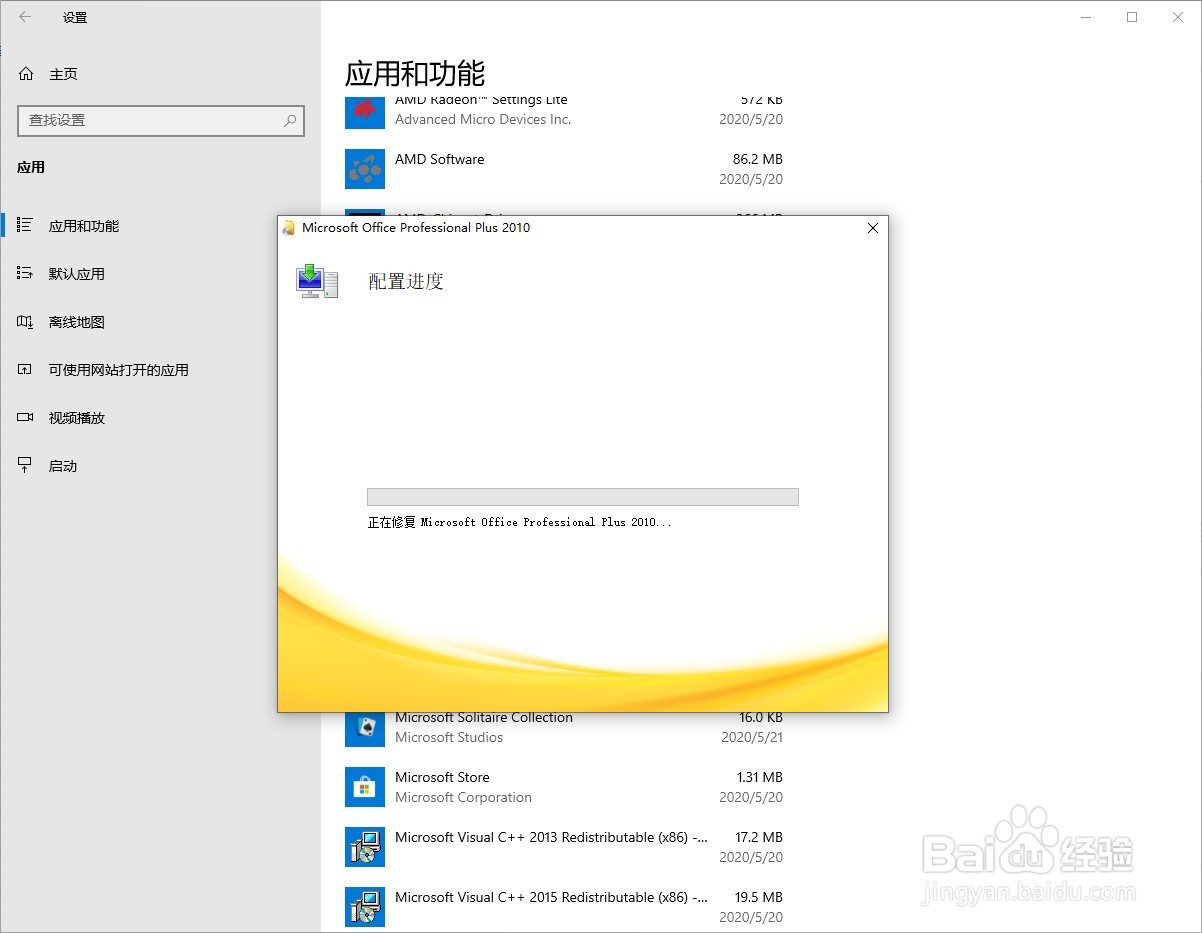The width and height of the screenshot is (1202, 933).
Task: Click the 配置进度 computer download icon
Action: pos(317,281)
